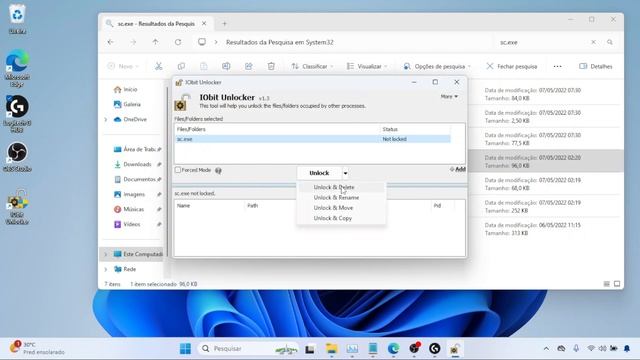The image size is (640, 360).
Task: Click the Explorer address bar path
Action: tap(280, 42)
